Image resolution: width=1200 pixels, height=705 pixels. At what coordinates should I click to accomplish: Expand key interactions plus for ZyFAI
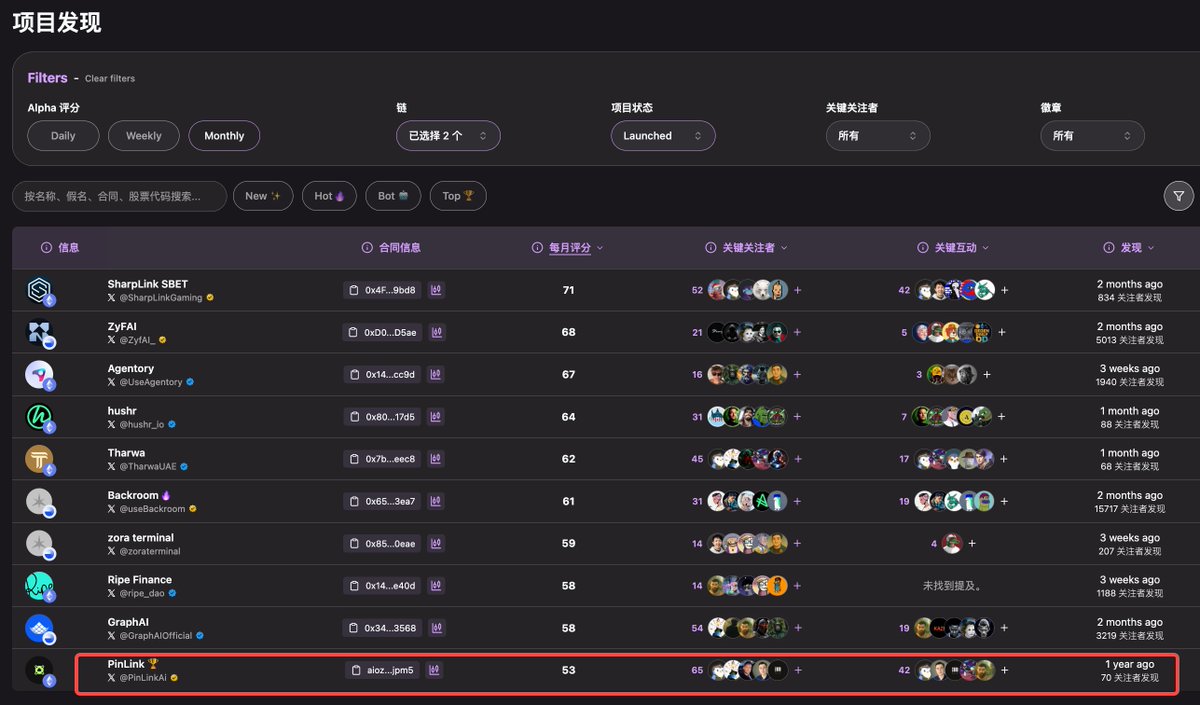coord(1002,332)
